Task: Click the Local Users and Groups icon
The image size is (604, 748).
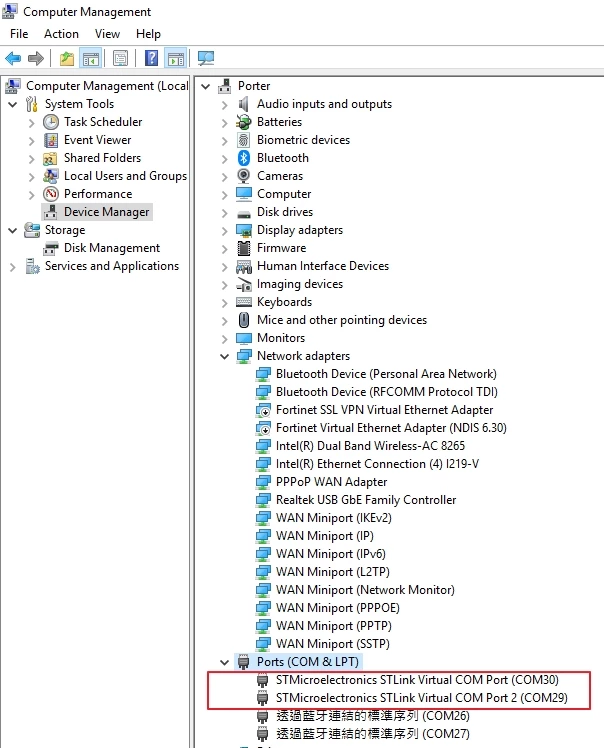Action: point(51,176)
